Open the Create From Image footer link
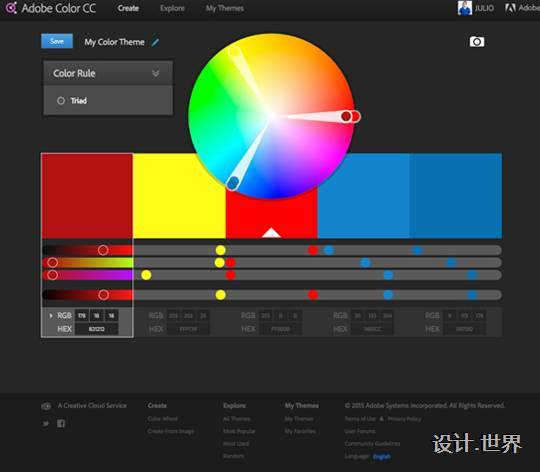540x472 pixels. [171, 431]
